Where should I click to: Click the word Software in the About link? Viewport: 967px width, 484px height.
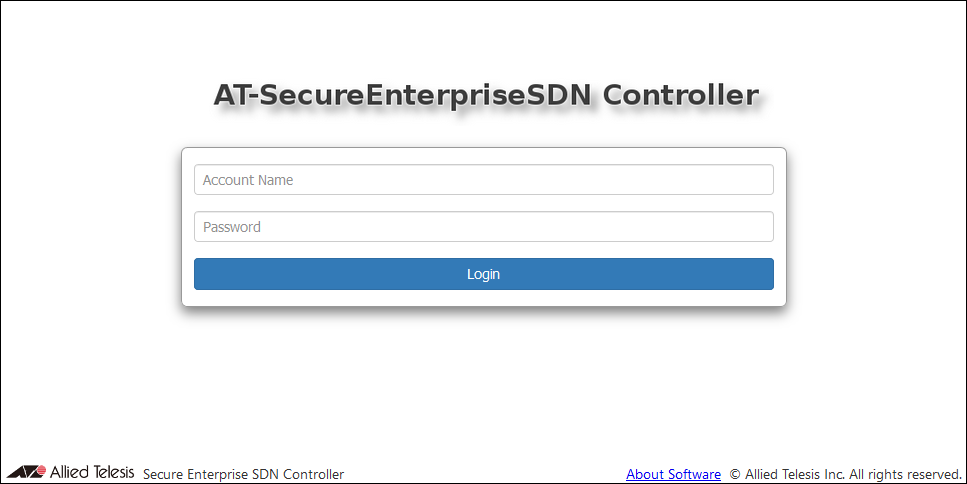(x=692, y=474)
